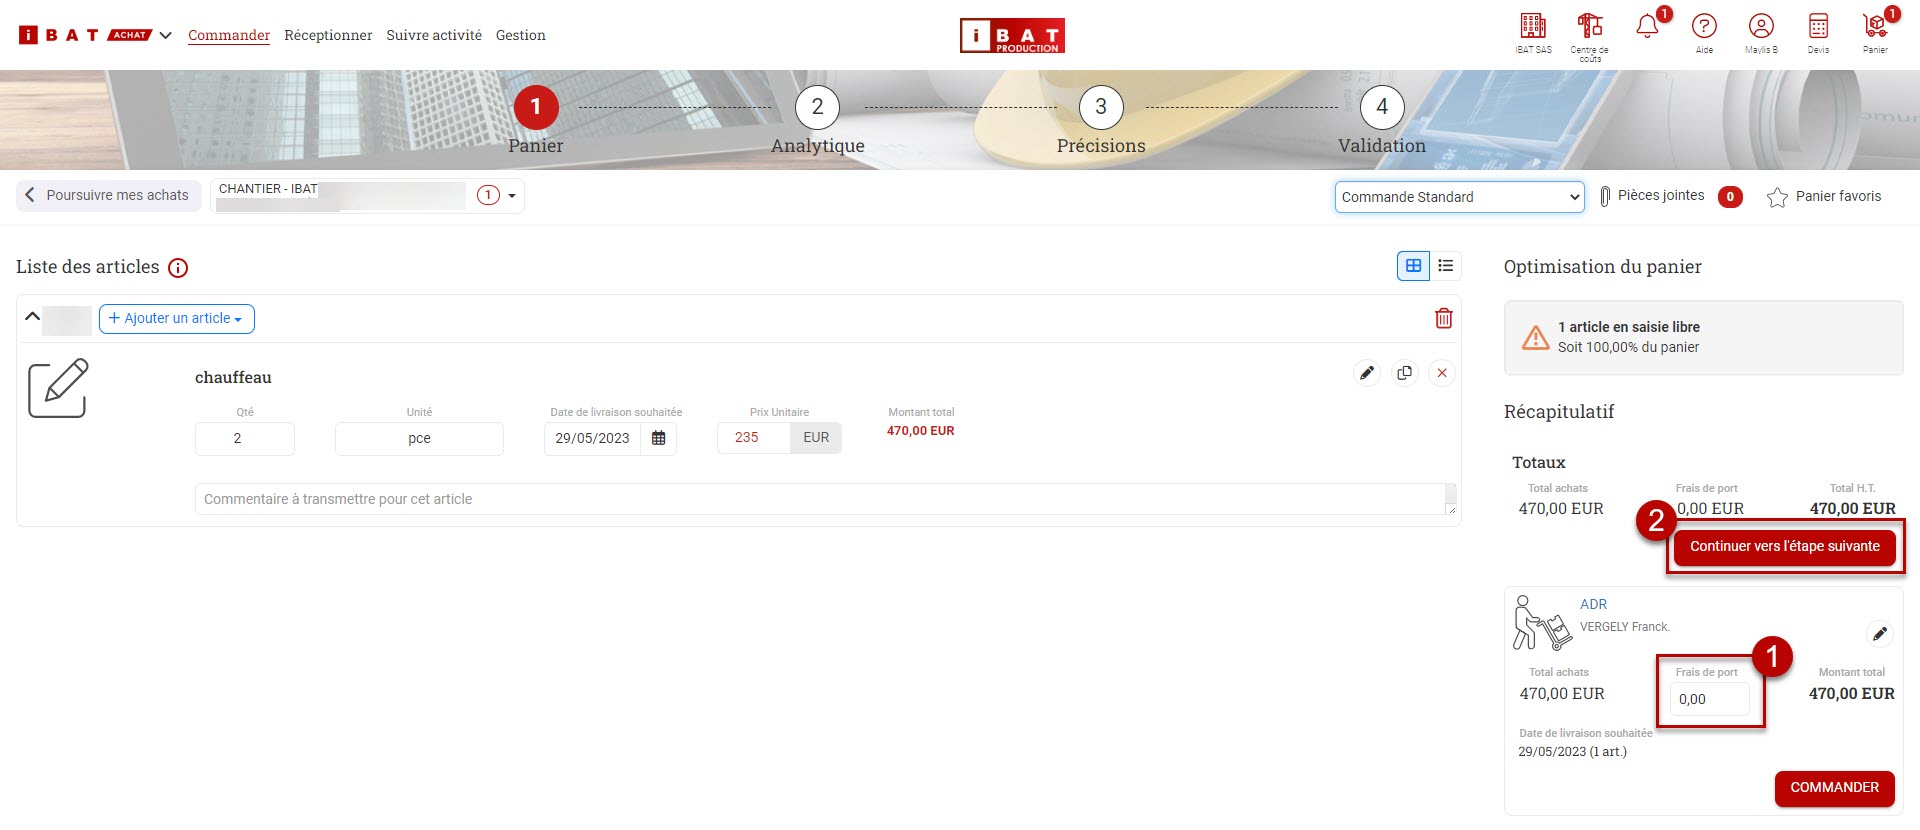1920x830 pixels.
Task: Open the Devis calculator icon
Action: click(1818, 28)
